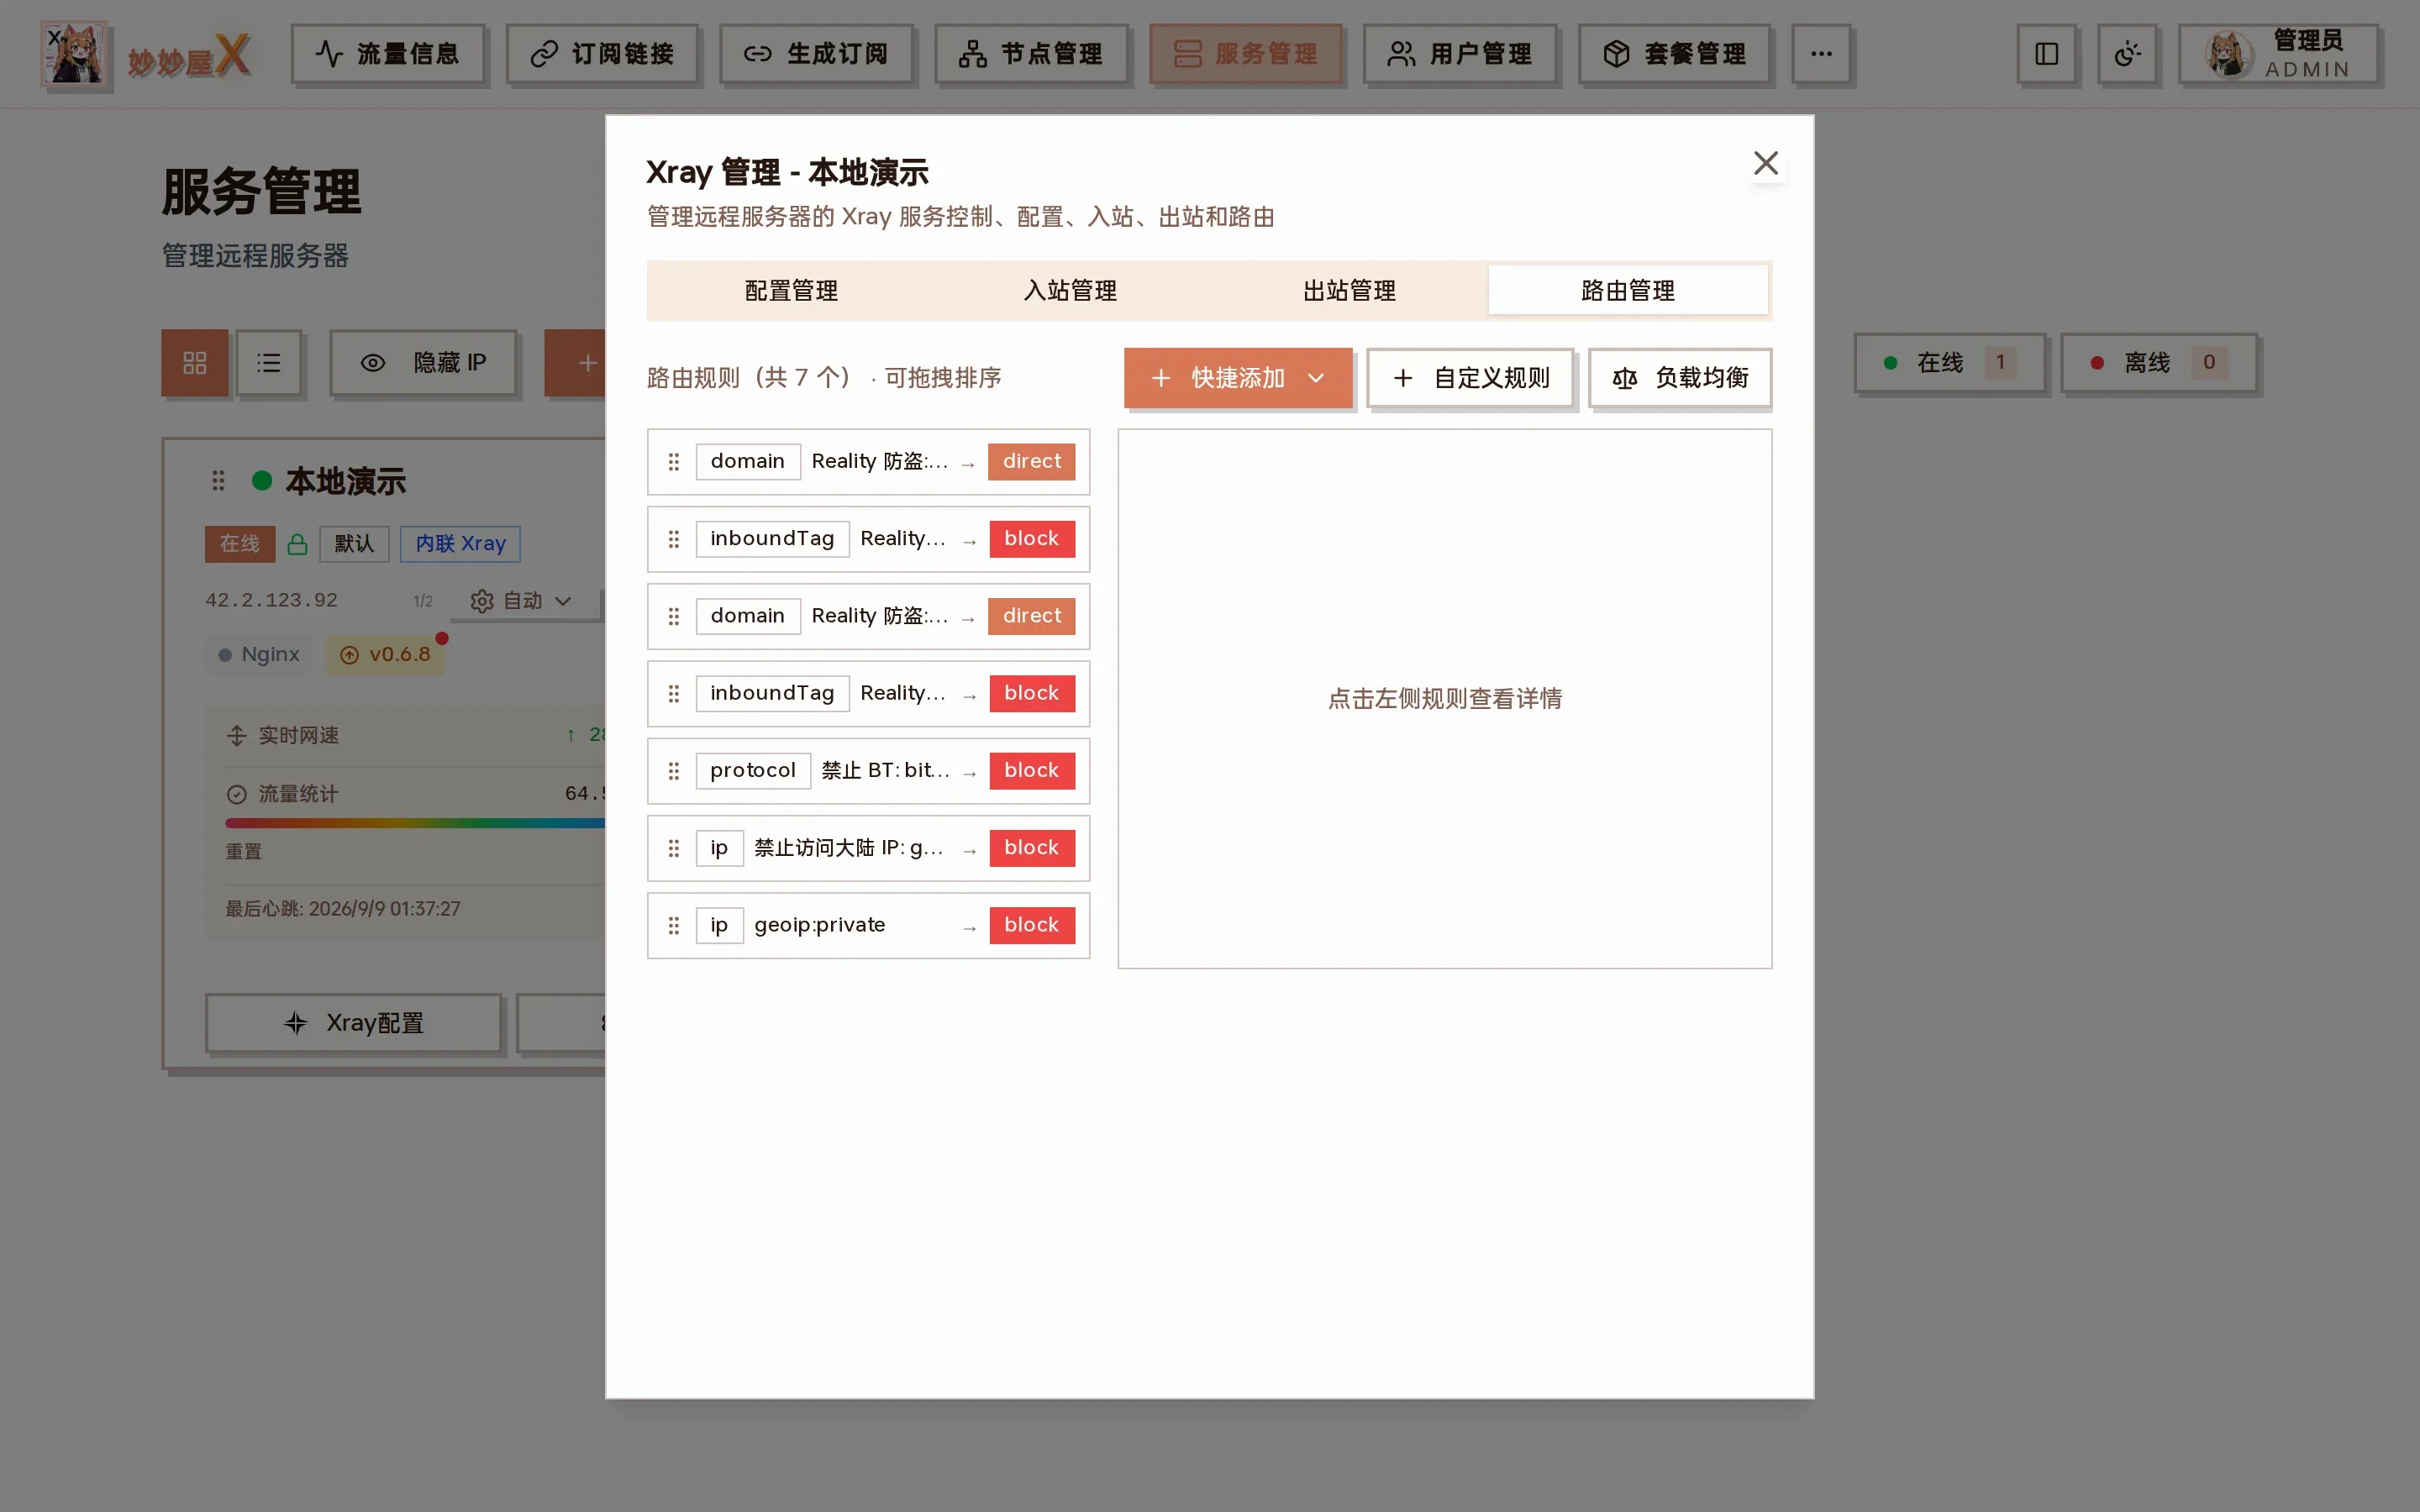Click the Nginx status badge
Viewport: 2420px width, 1512px height.
[259, 655]
